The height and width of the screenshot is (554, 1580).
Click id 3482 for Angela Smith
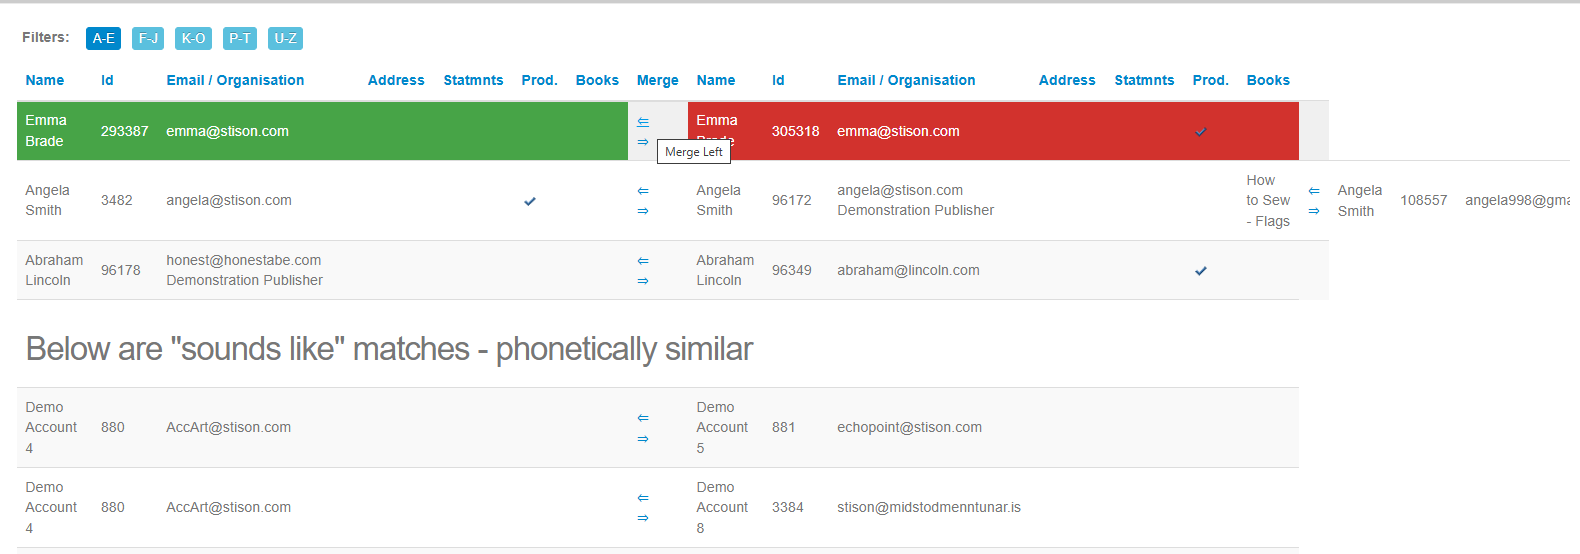pyautogui.click(x=116, y=200)
